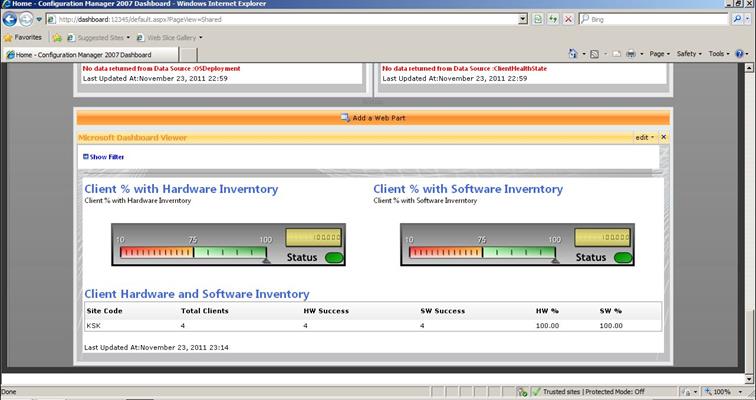Open the Page menu
756x400 pixels.
coord(660,54)
